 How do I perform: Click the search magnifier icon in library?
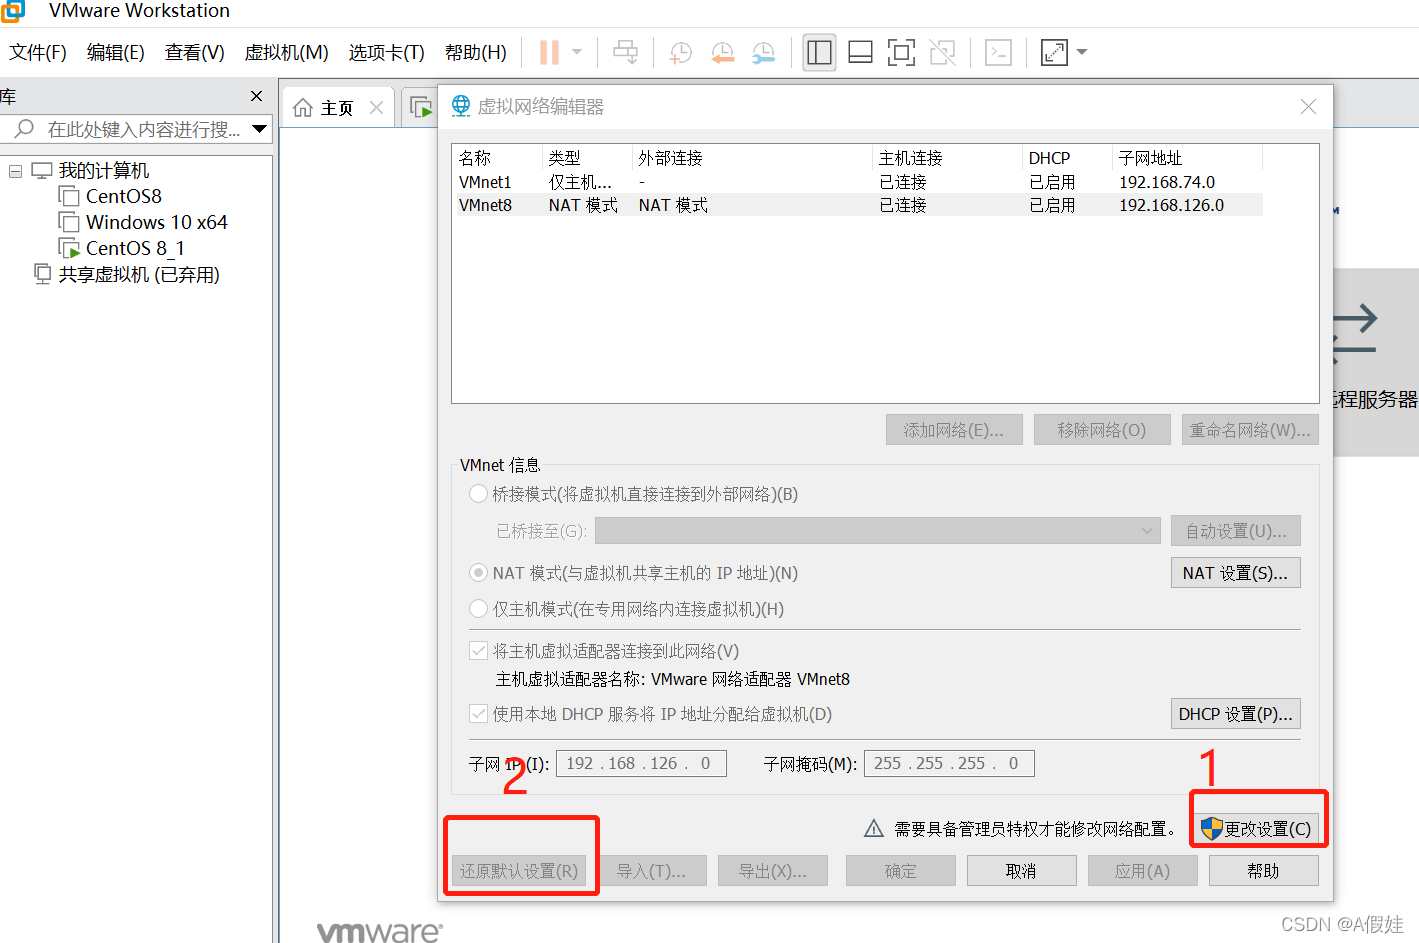pos(24,129)
